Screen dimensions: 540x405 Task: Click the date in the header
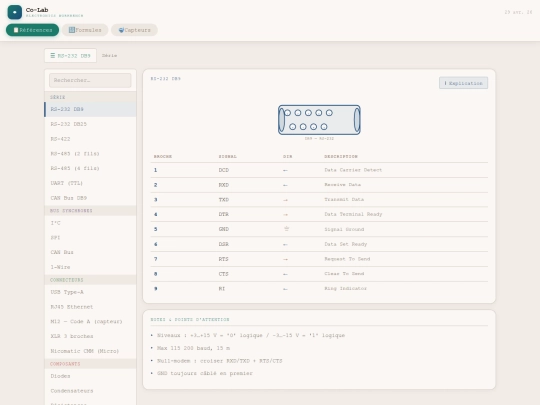[x=518, y=12]
